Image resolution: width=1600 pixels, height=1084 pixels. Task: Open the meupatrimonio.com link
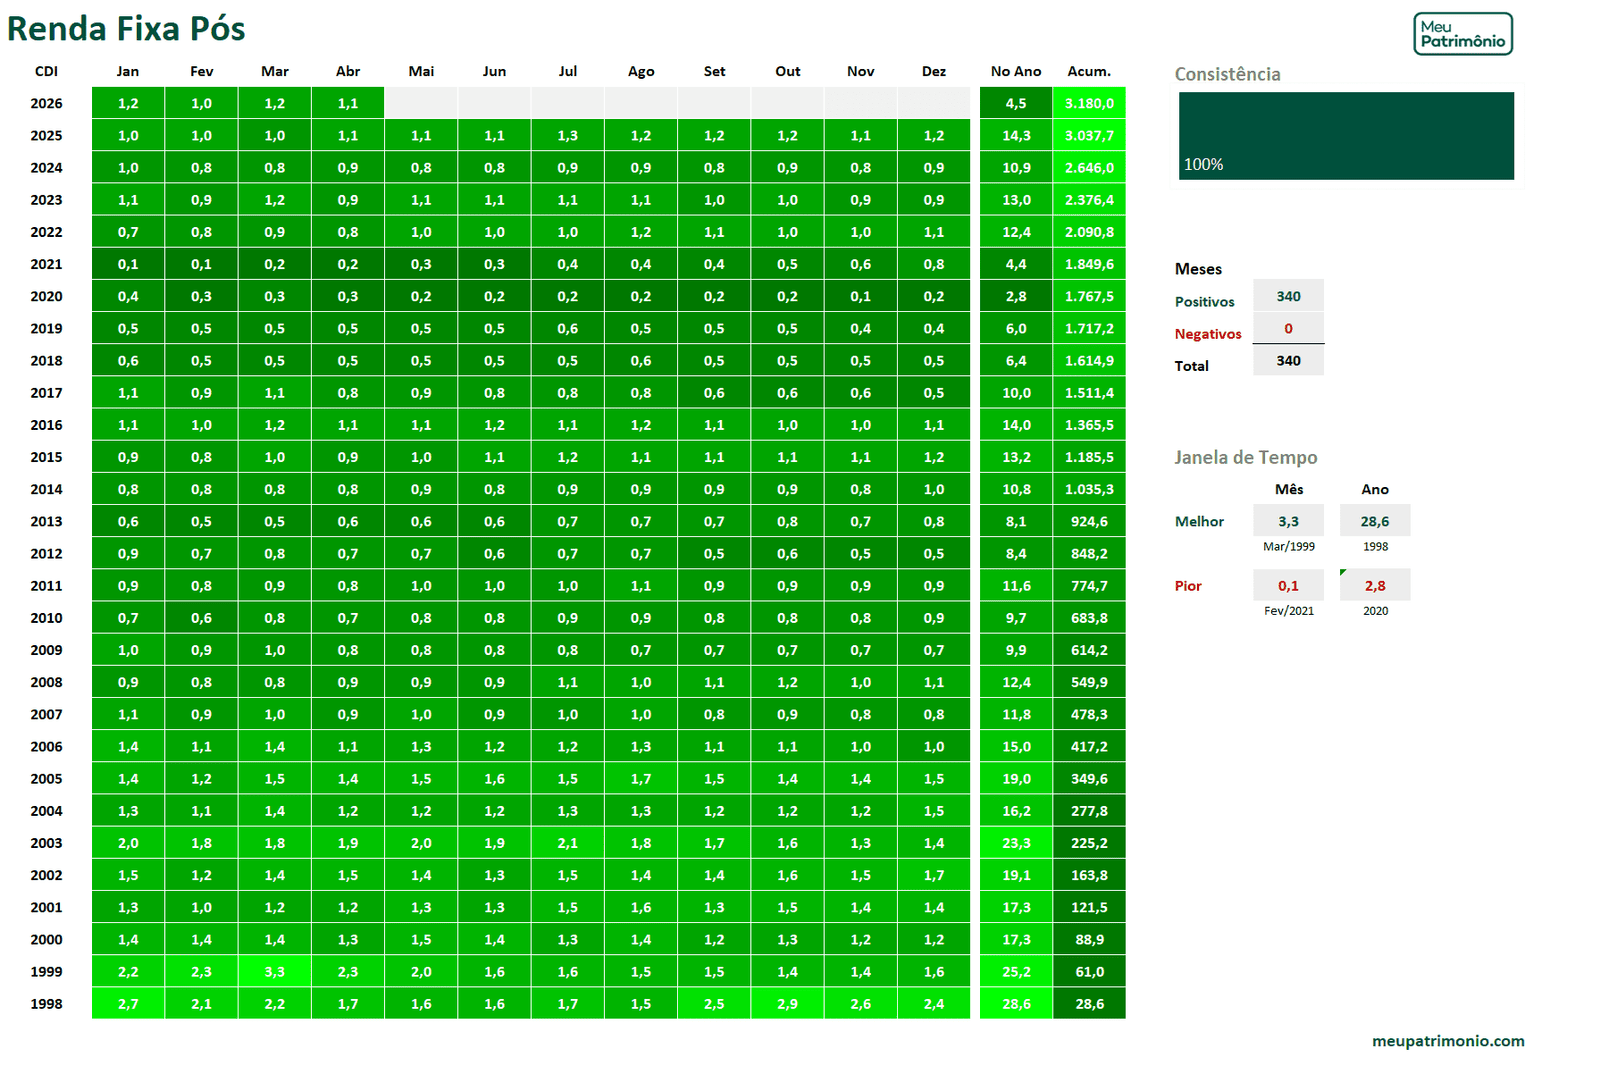[1447, 1041]
